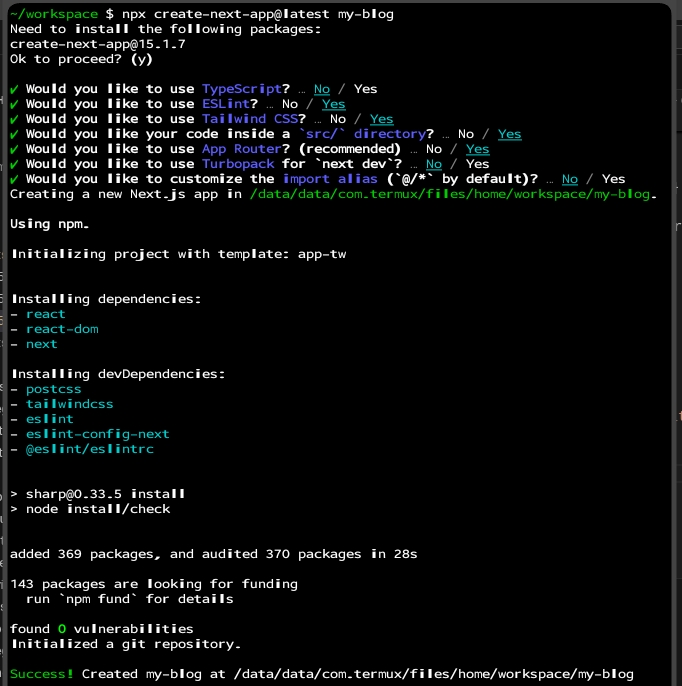Click the underlined Yes answer for Tailwind CSS

click(381, 119)
